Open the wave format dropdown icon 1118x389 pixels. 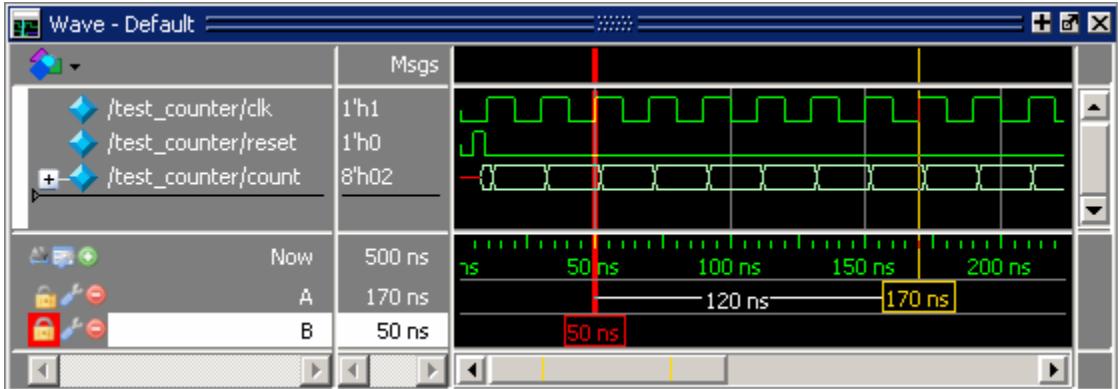pyautogui.click(x=53, y=65)
